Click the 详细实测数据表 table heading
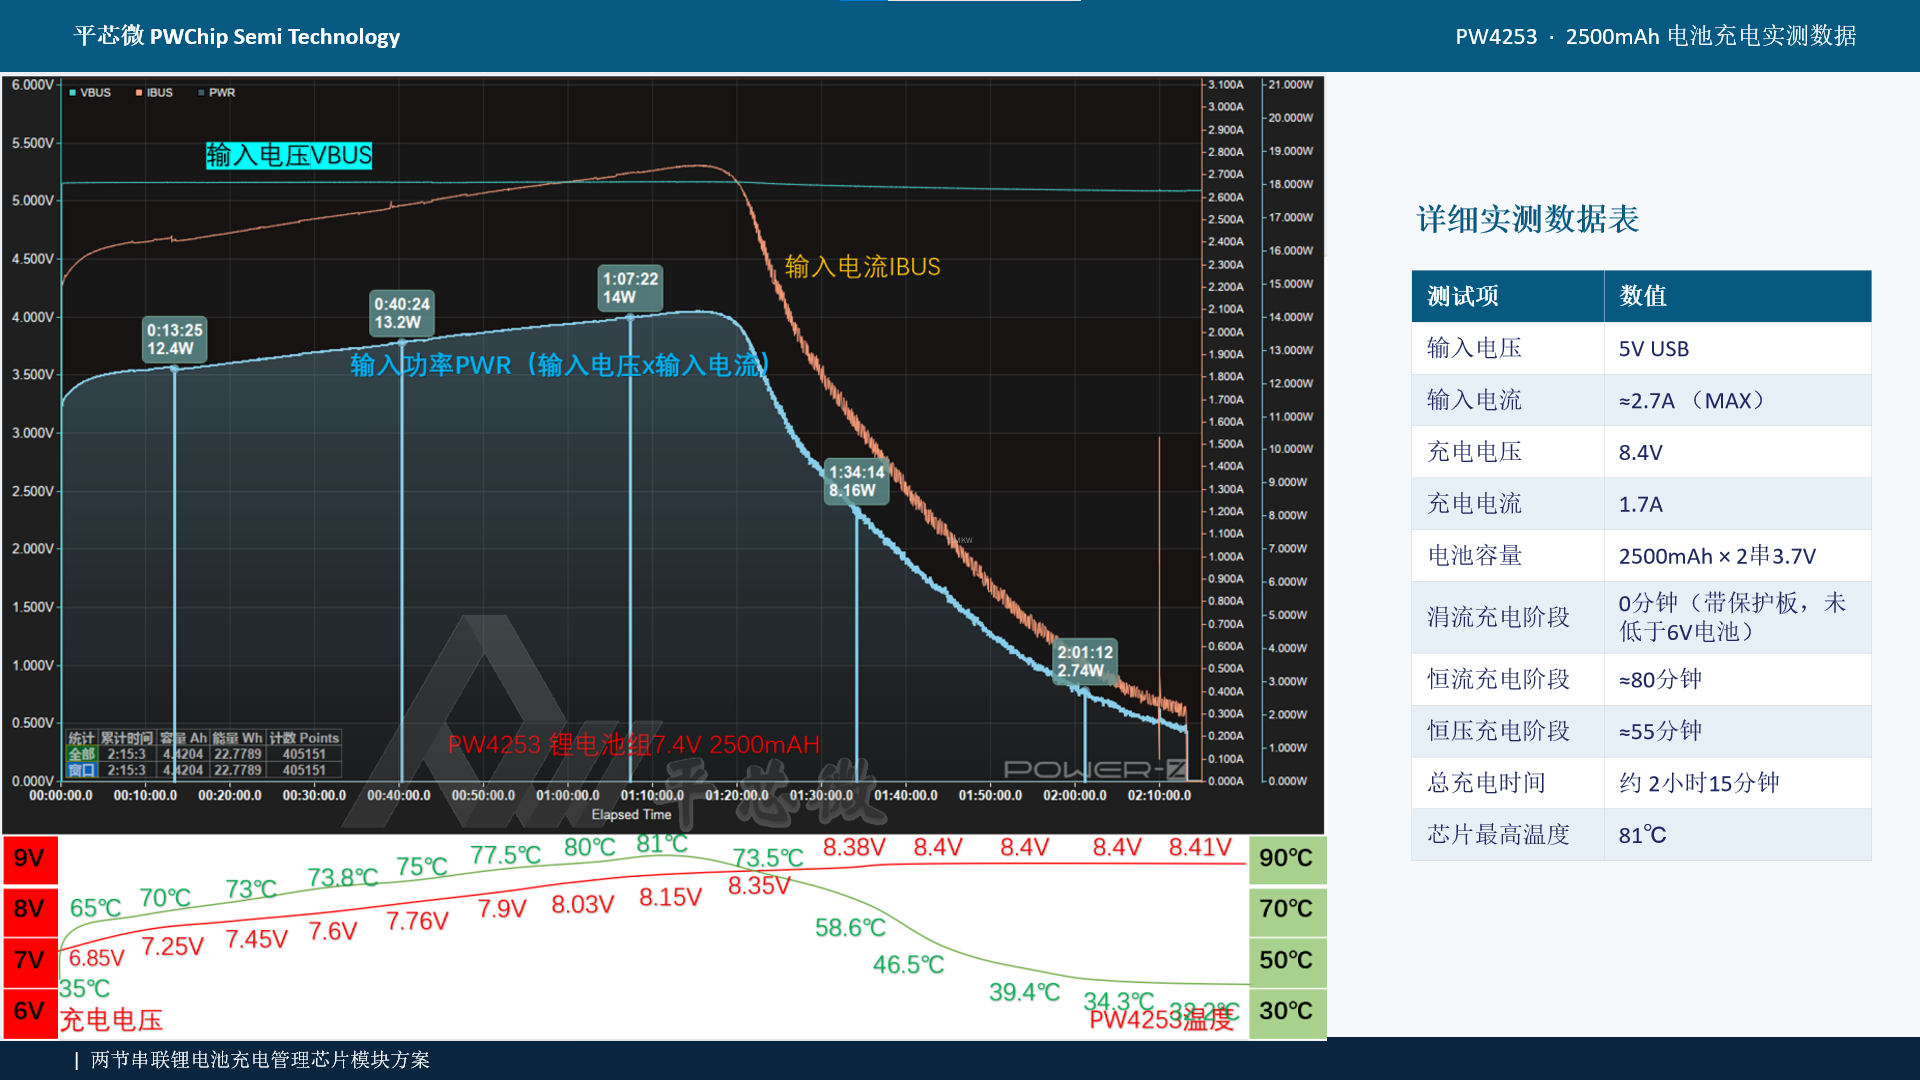 (1528, 220)
